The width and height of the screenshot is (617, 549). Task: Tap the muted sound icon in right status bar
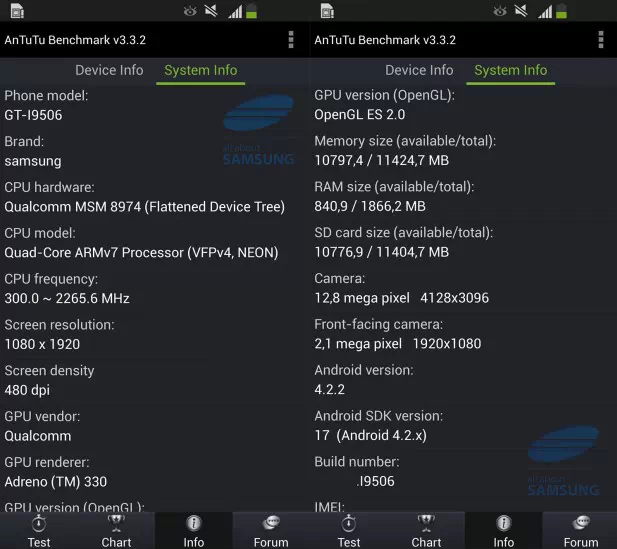[521, 11]
